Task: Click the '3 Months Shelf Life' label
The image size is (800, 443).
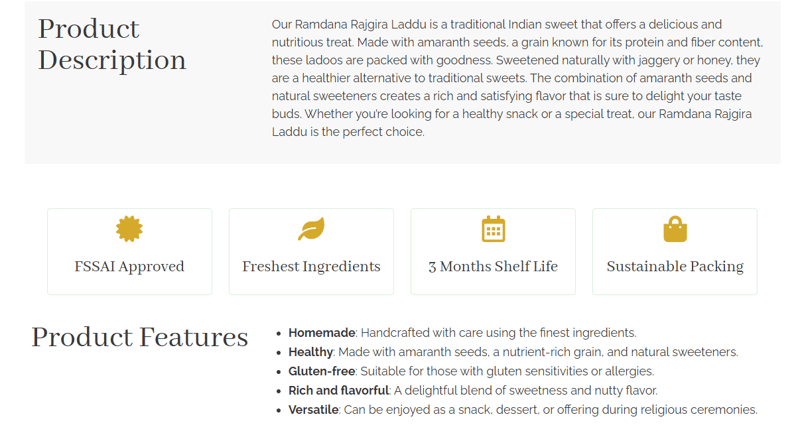Action: point(493,267)
